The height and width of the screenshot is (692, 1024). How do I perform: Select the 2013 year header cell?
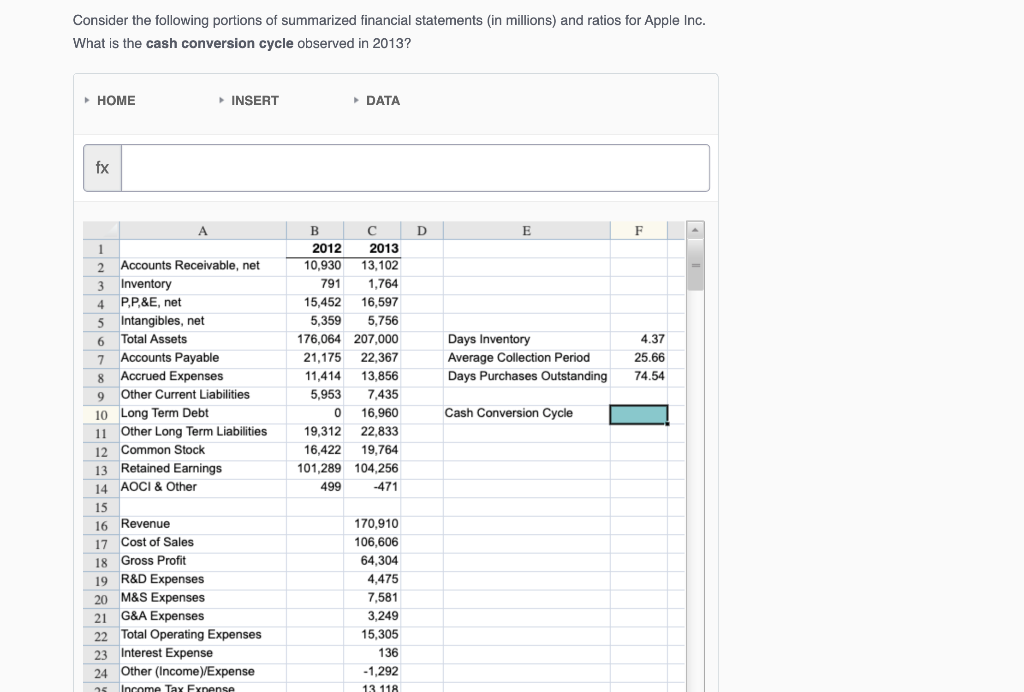click(372, 249)
